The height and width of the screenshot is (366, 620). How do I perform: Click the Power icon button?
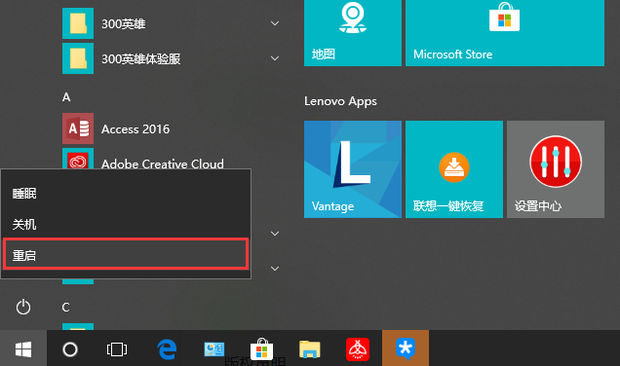[23, 307]
